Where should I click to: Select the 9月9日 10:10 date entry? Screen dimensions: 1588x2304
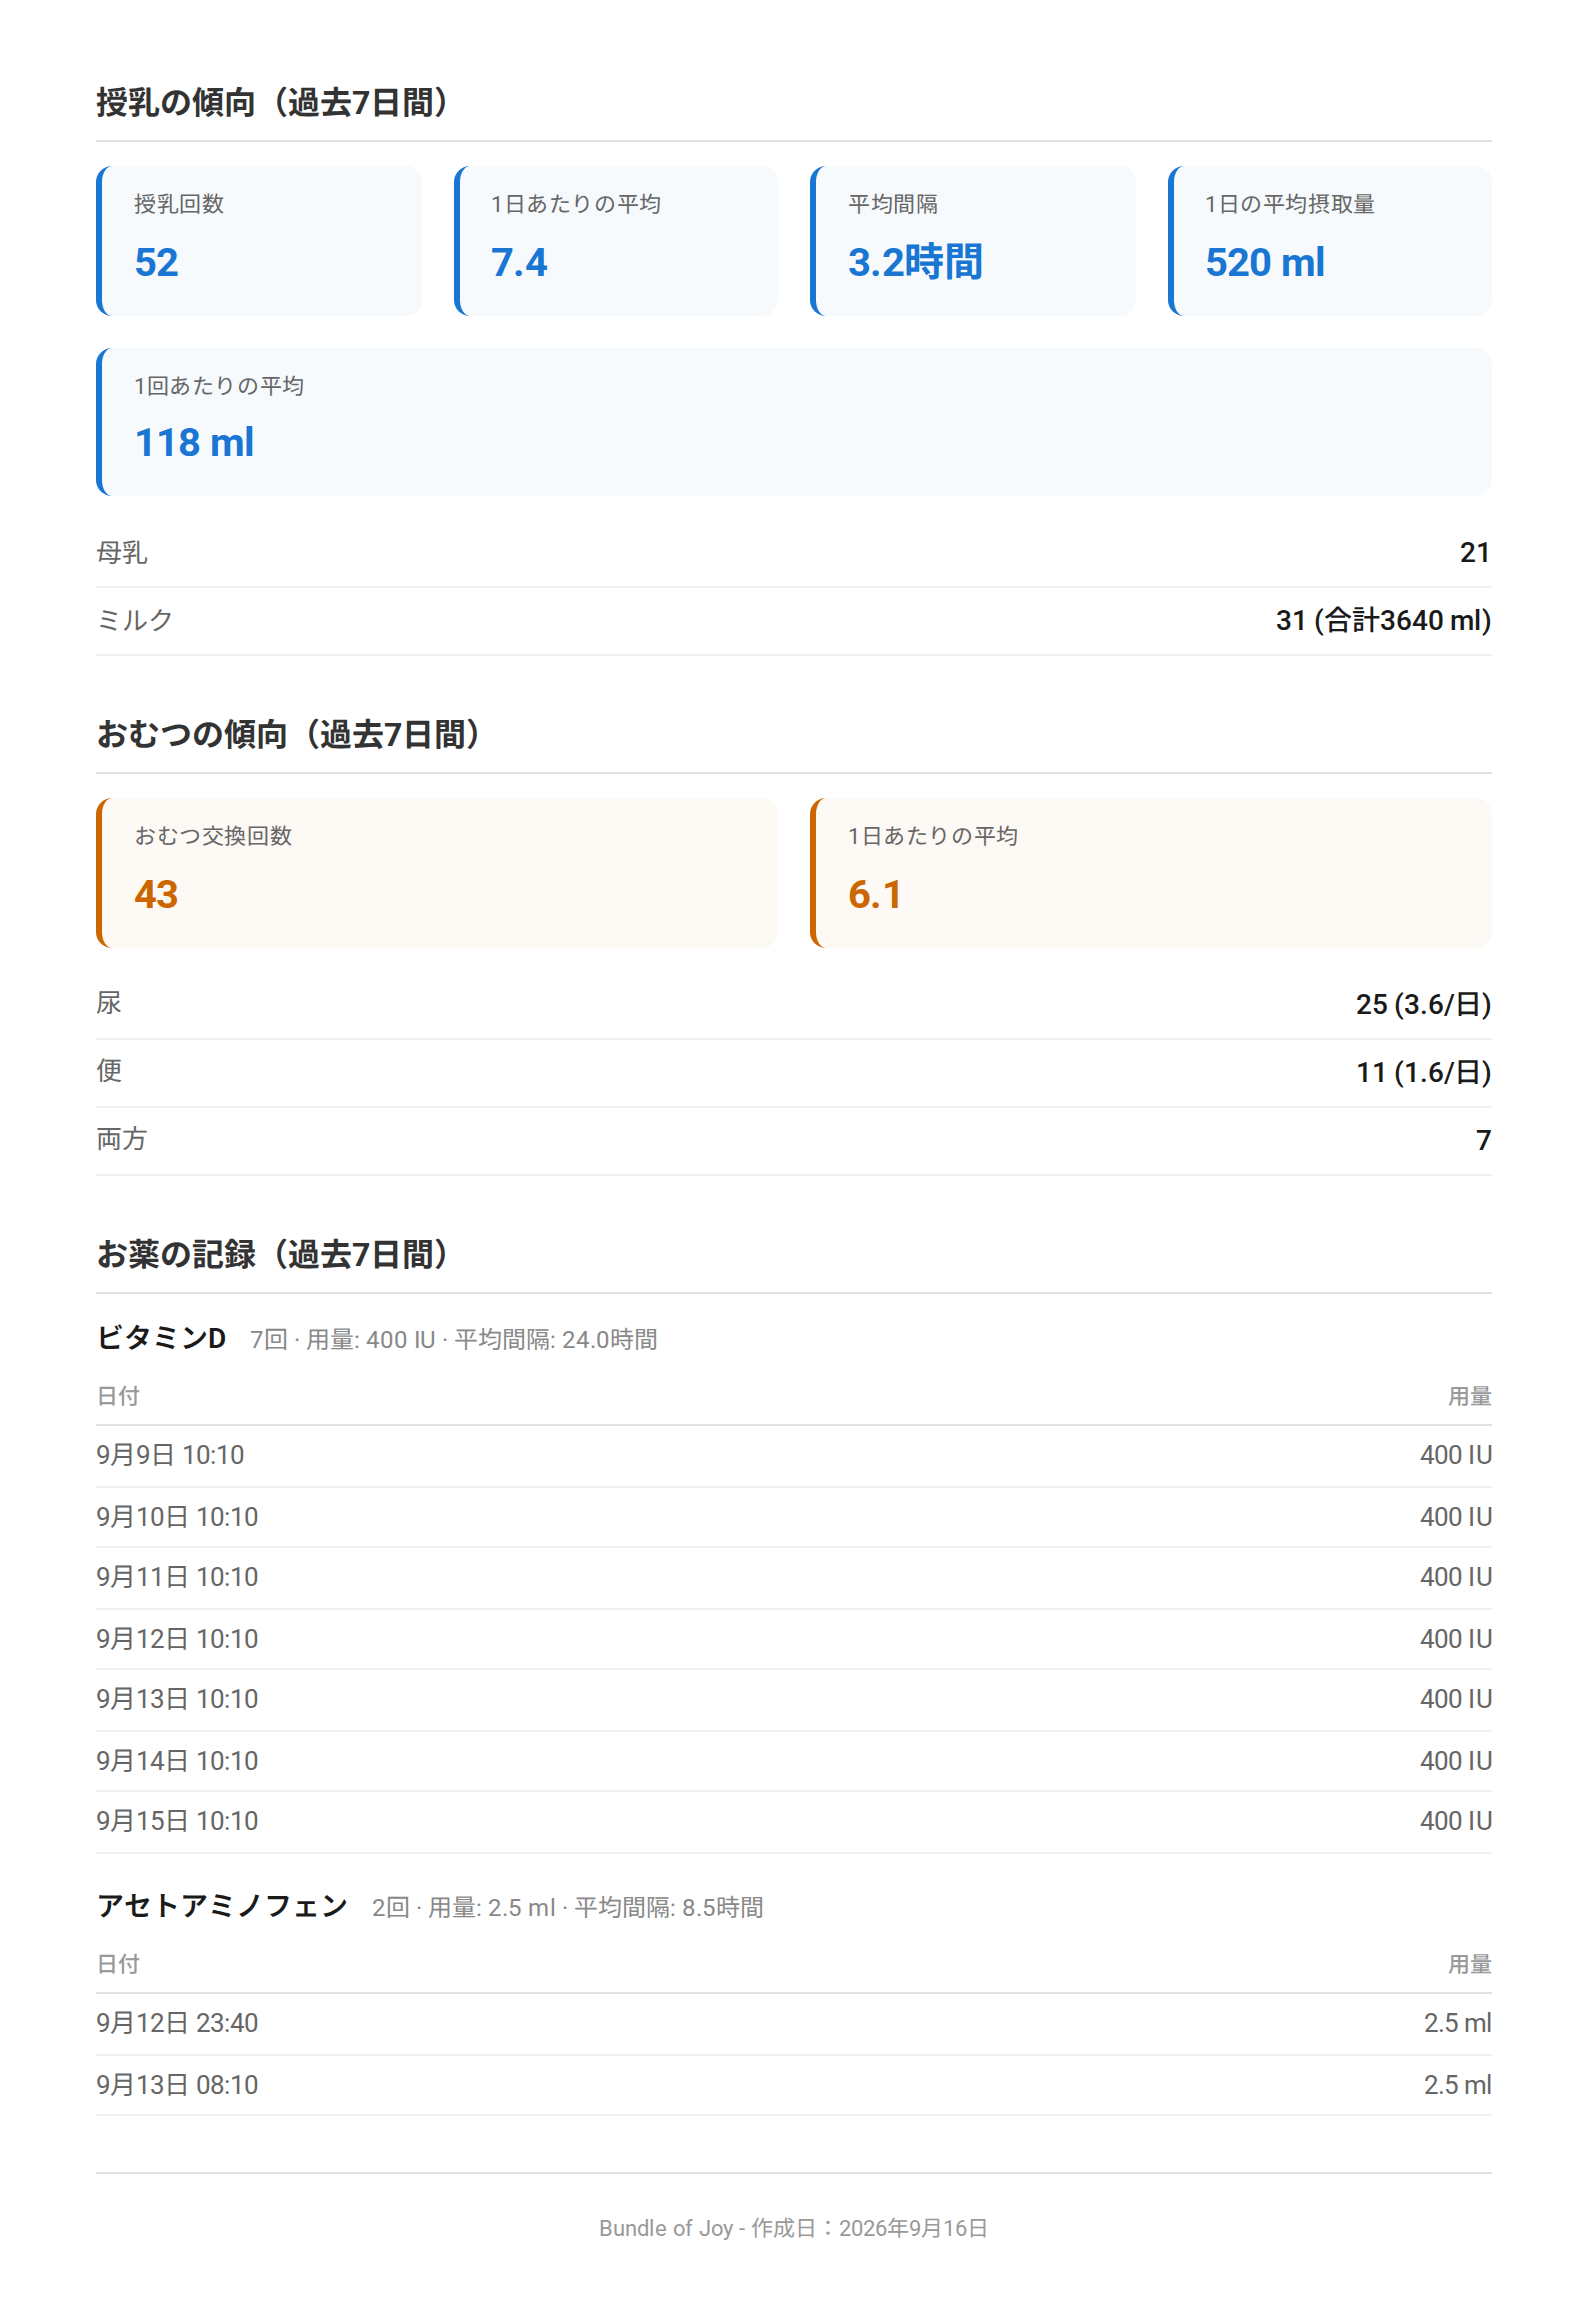coord(170,1455)
